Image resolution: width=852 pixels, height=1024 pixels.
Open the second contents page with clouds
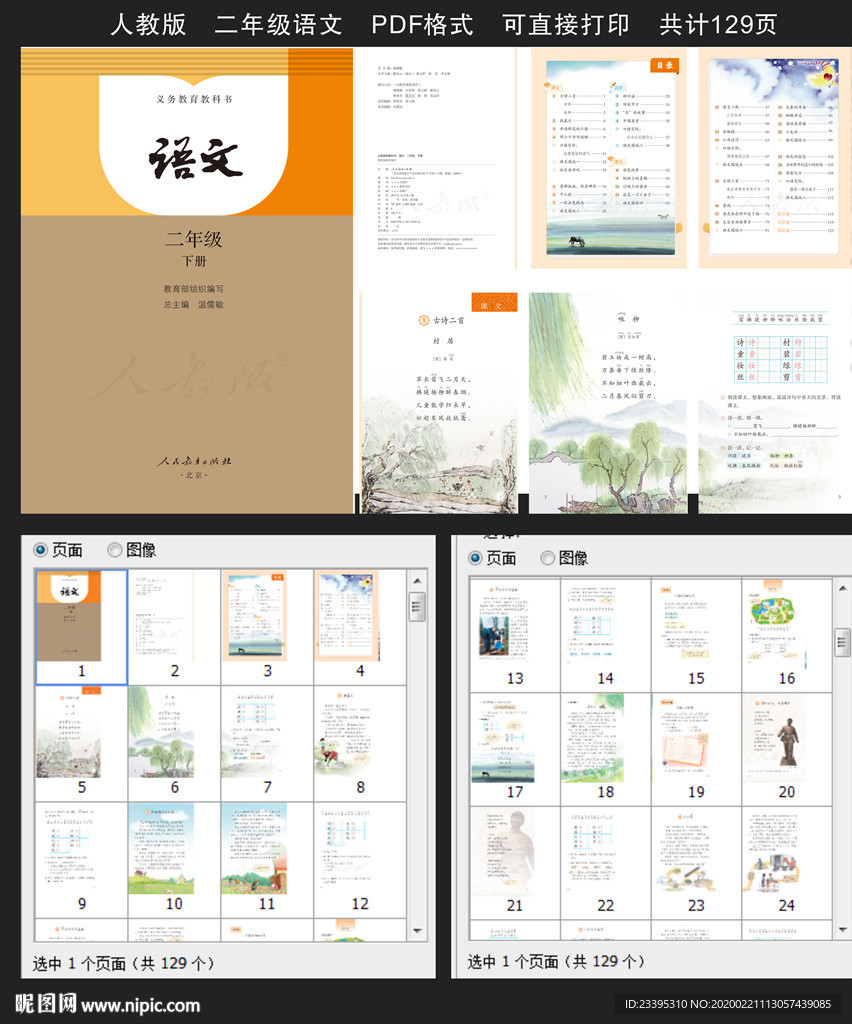coord(775,157)
